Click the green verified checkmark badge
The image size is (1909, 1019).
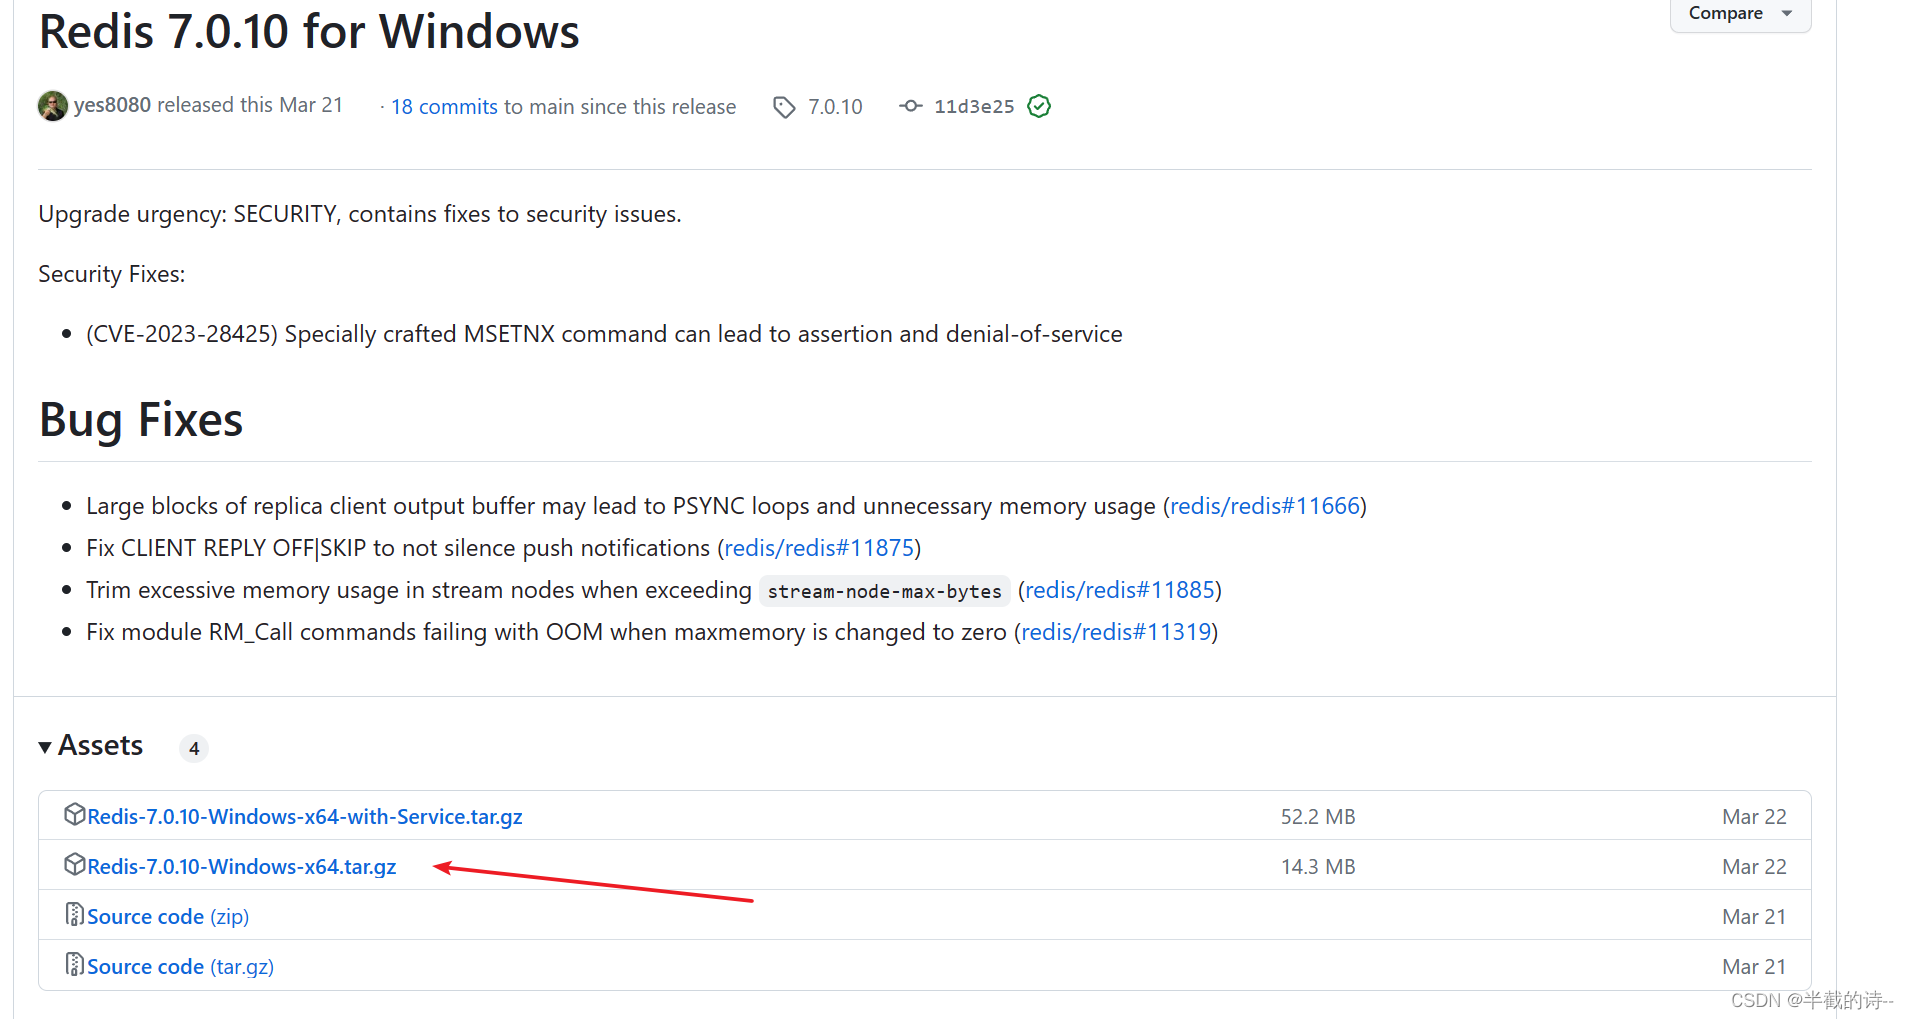click(1039, 106)
